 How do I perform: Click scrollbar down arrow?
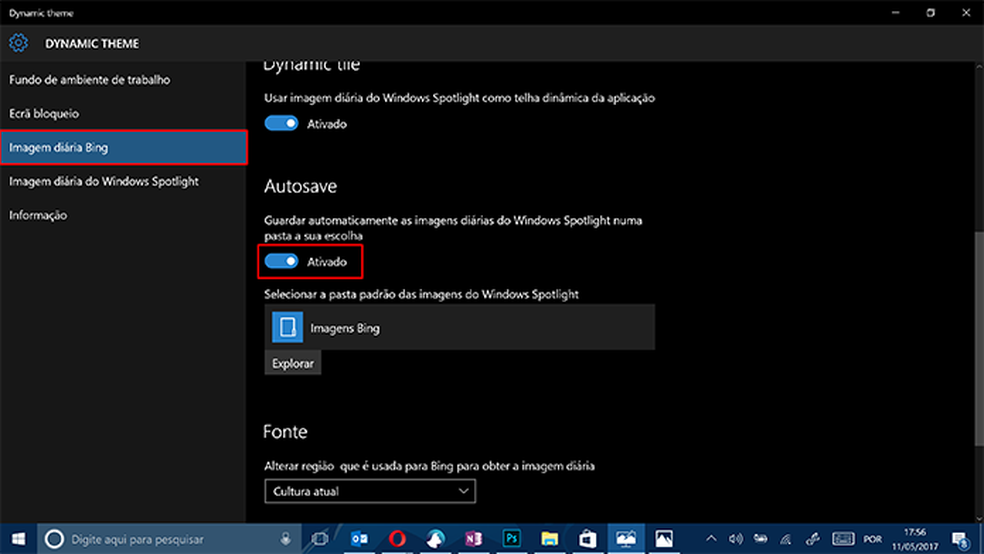tap(979, 518)
